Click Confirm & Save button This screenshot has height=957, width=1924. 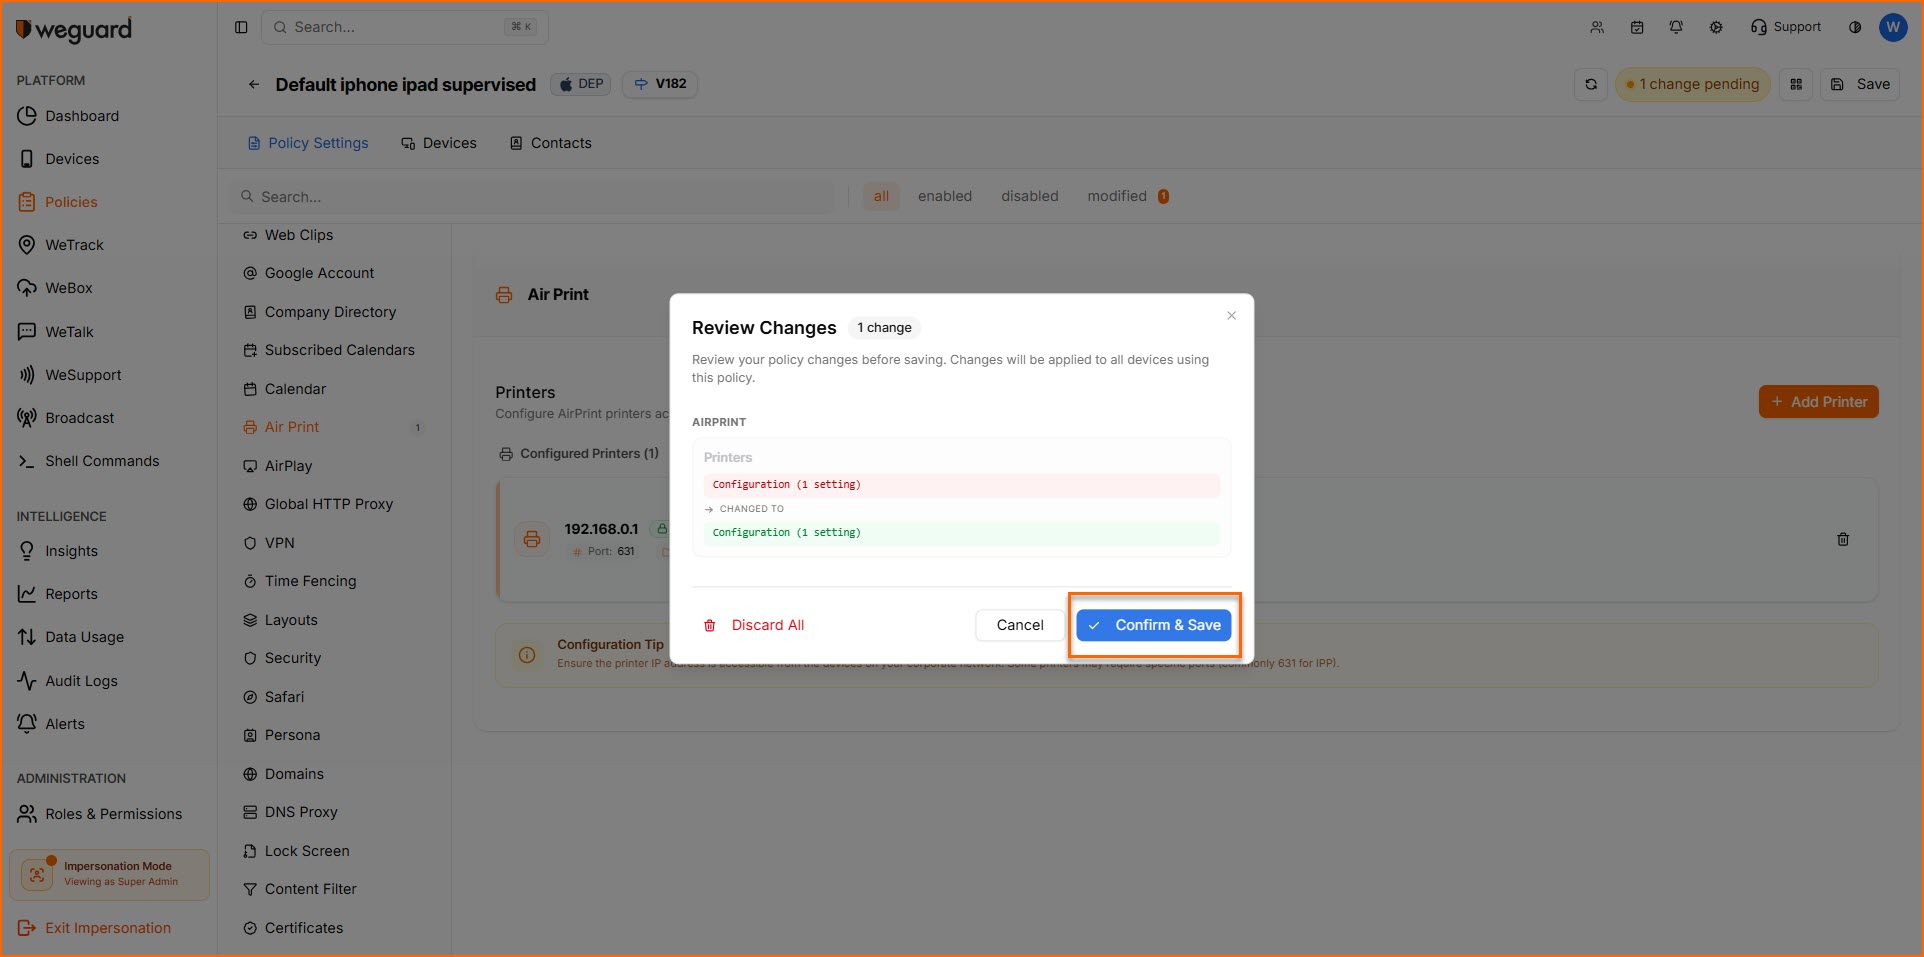(x=1154, y=625)
